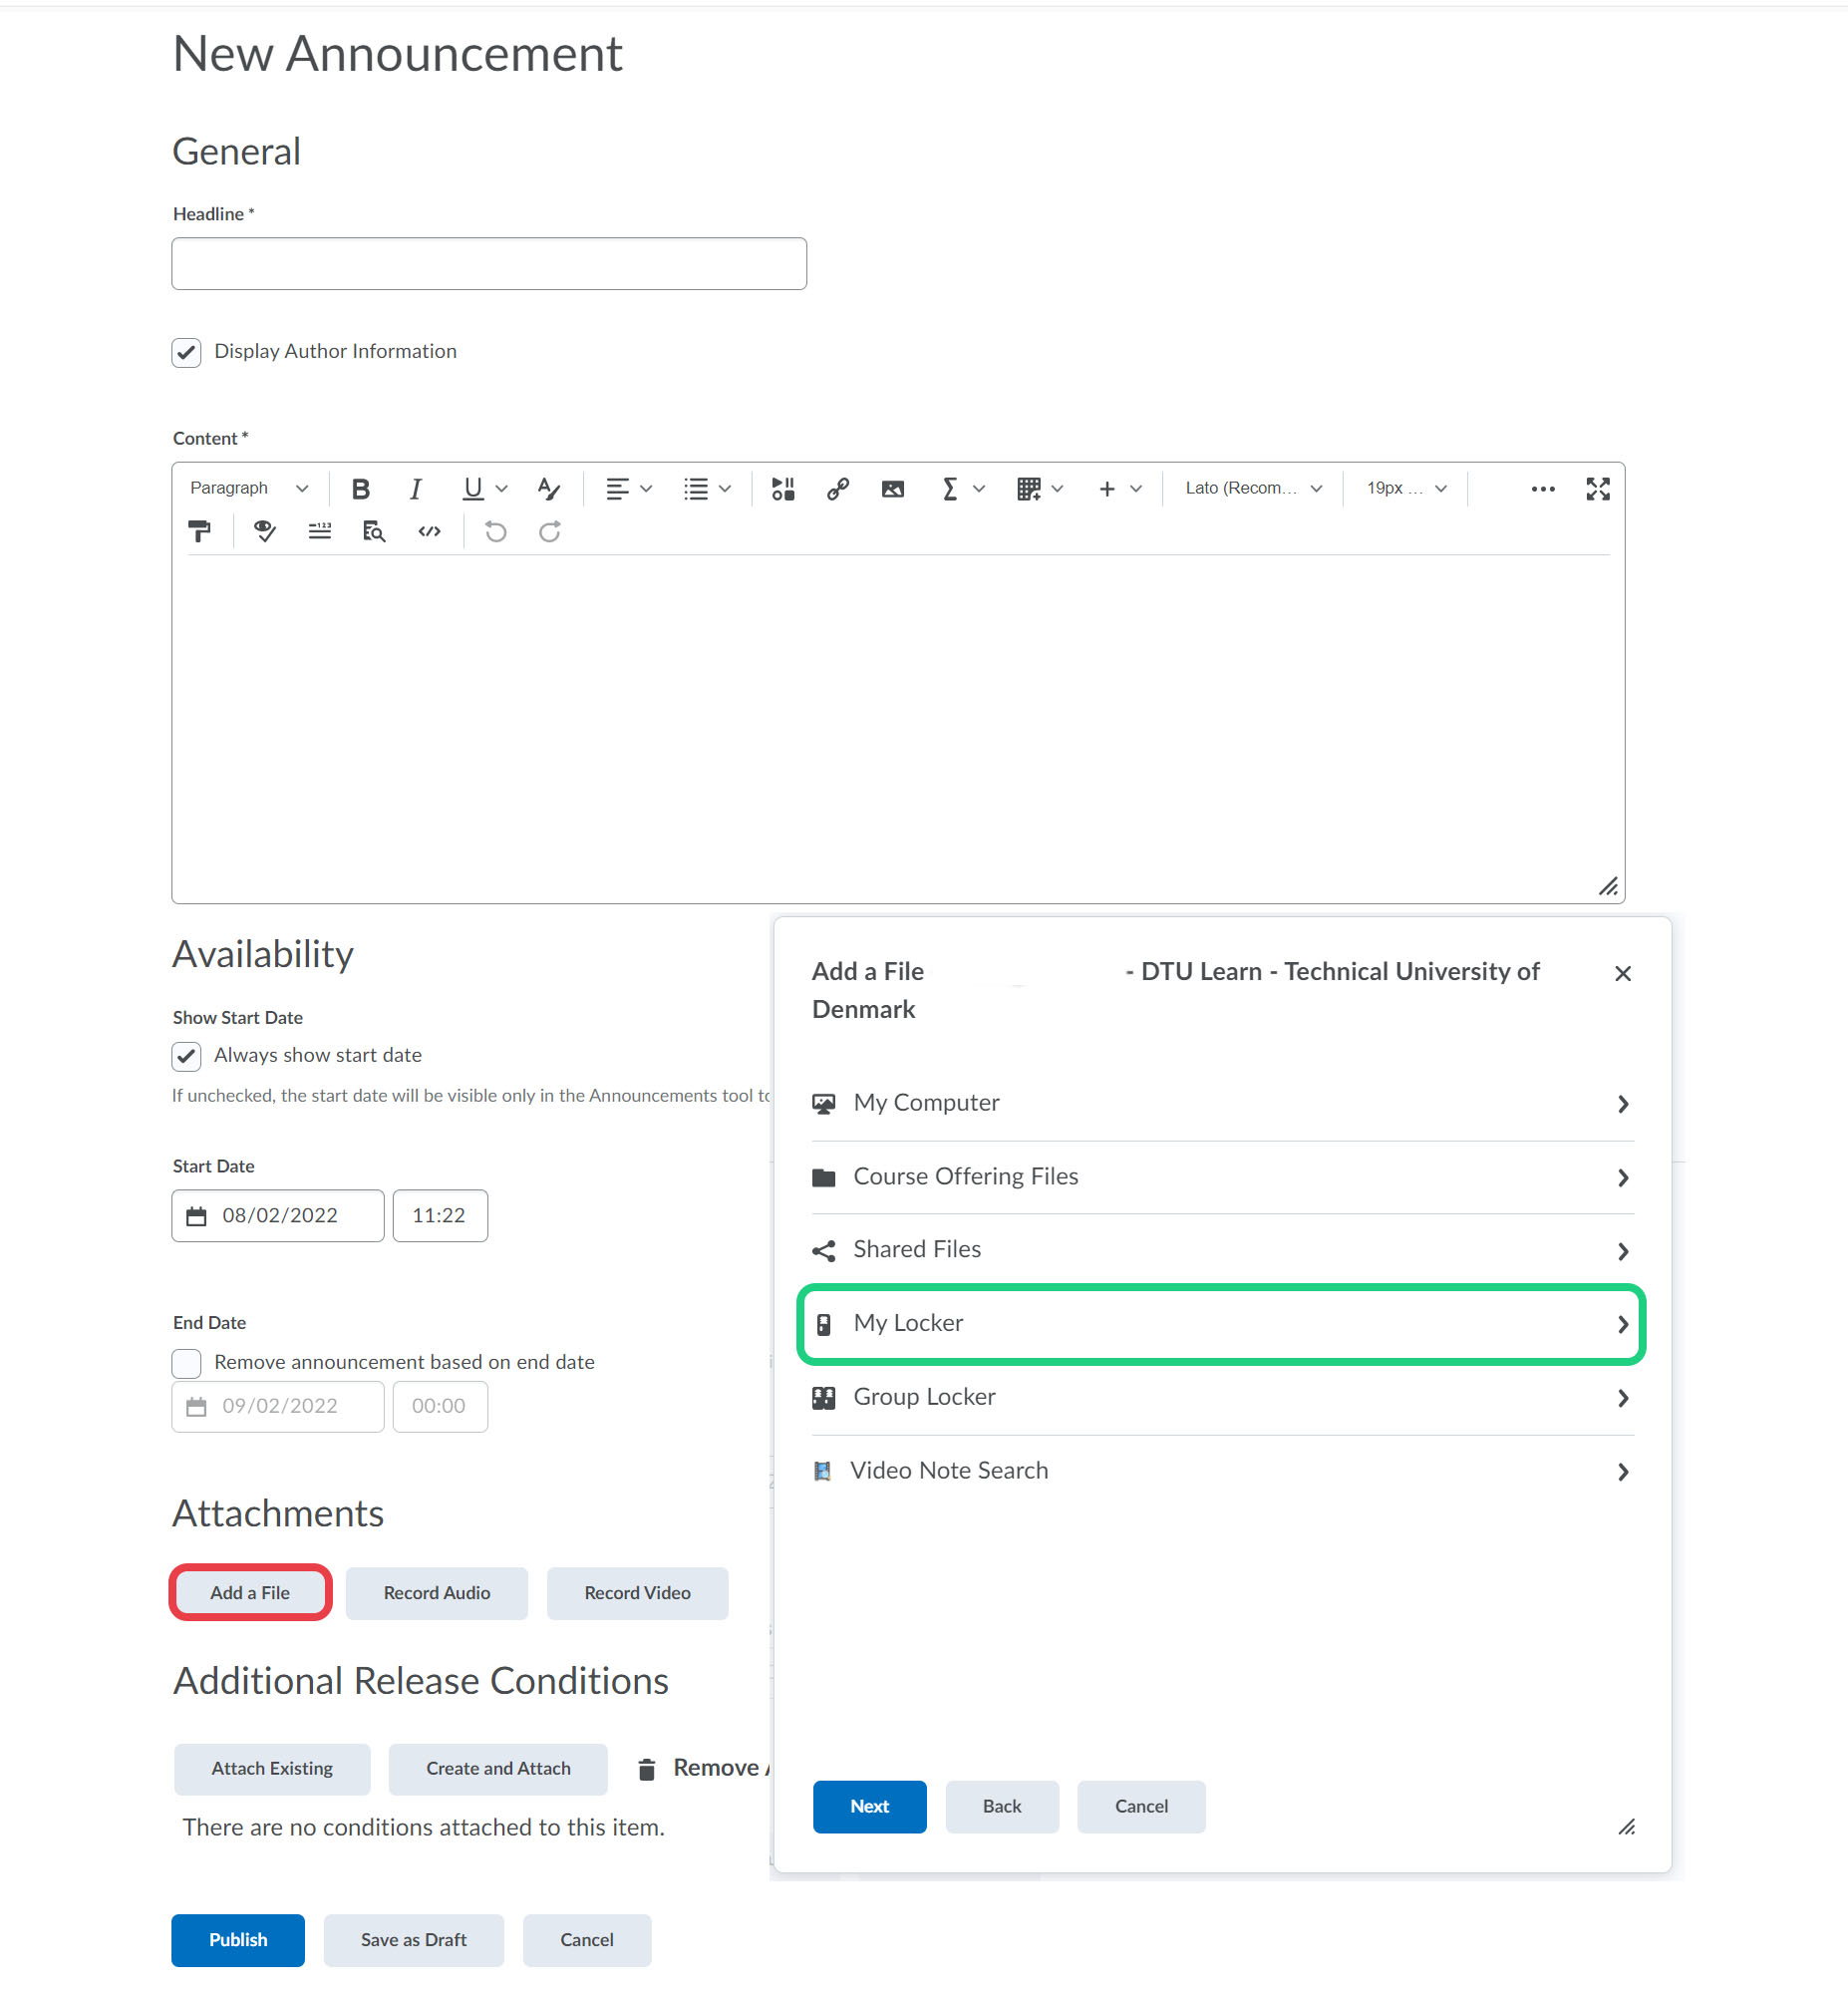Click the Add a File button

[250, 1593]
